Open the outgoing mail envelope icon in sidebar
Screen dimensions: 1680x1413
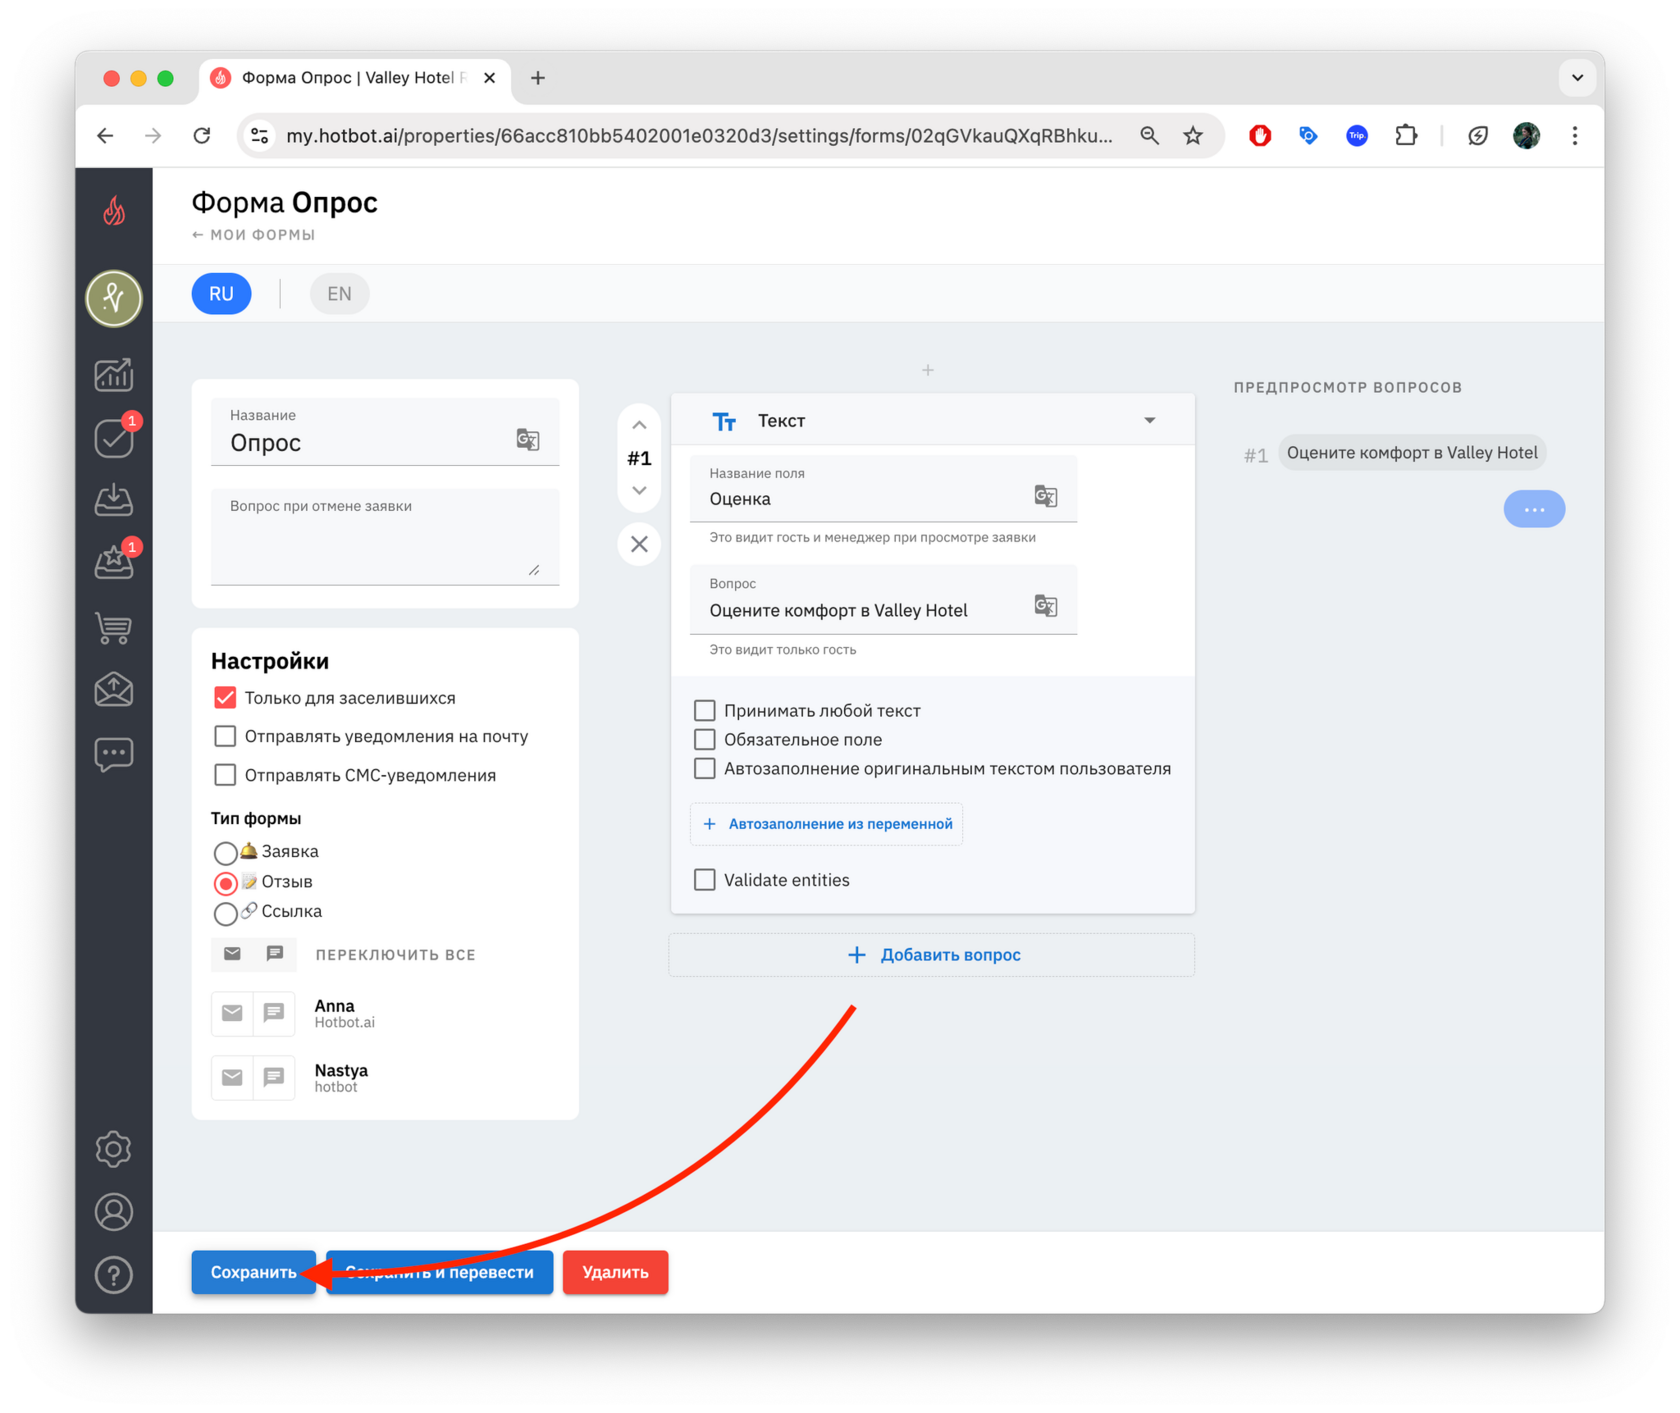point(114,690)
